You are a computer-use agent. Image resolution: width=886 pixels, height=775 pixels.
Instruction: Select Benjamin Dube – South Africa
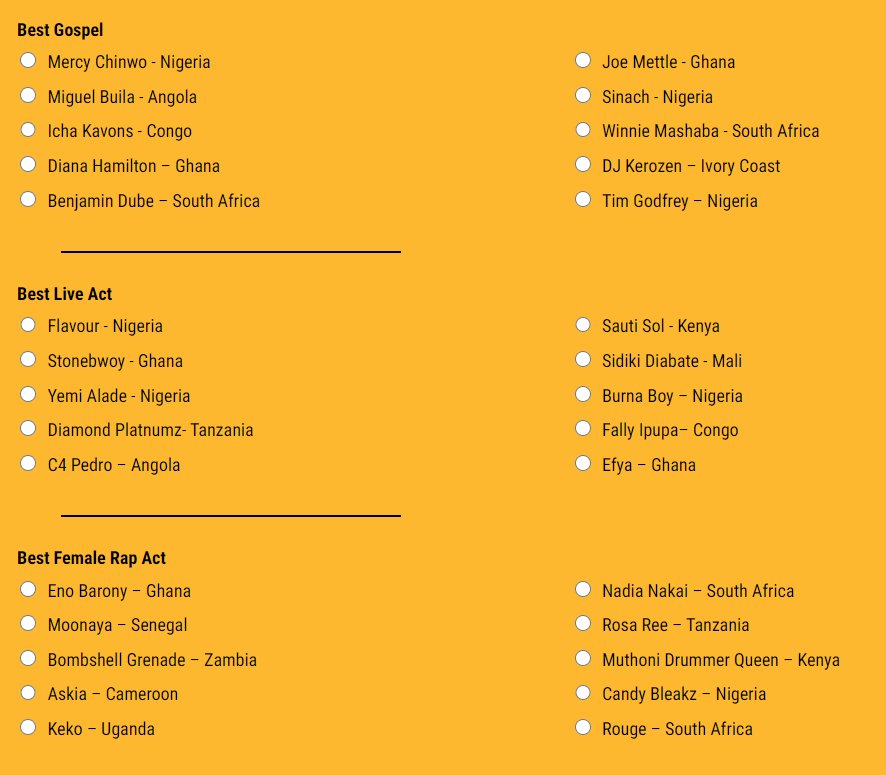[x=28, y=200]
